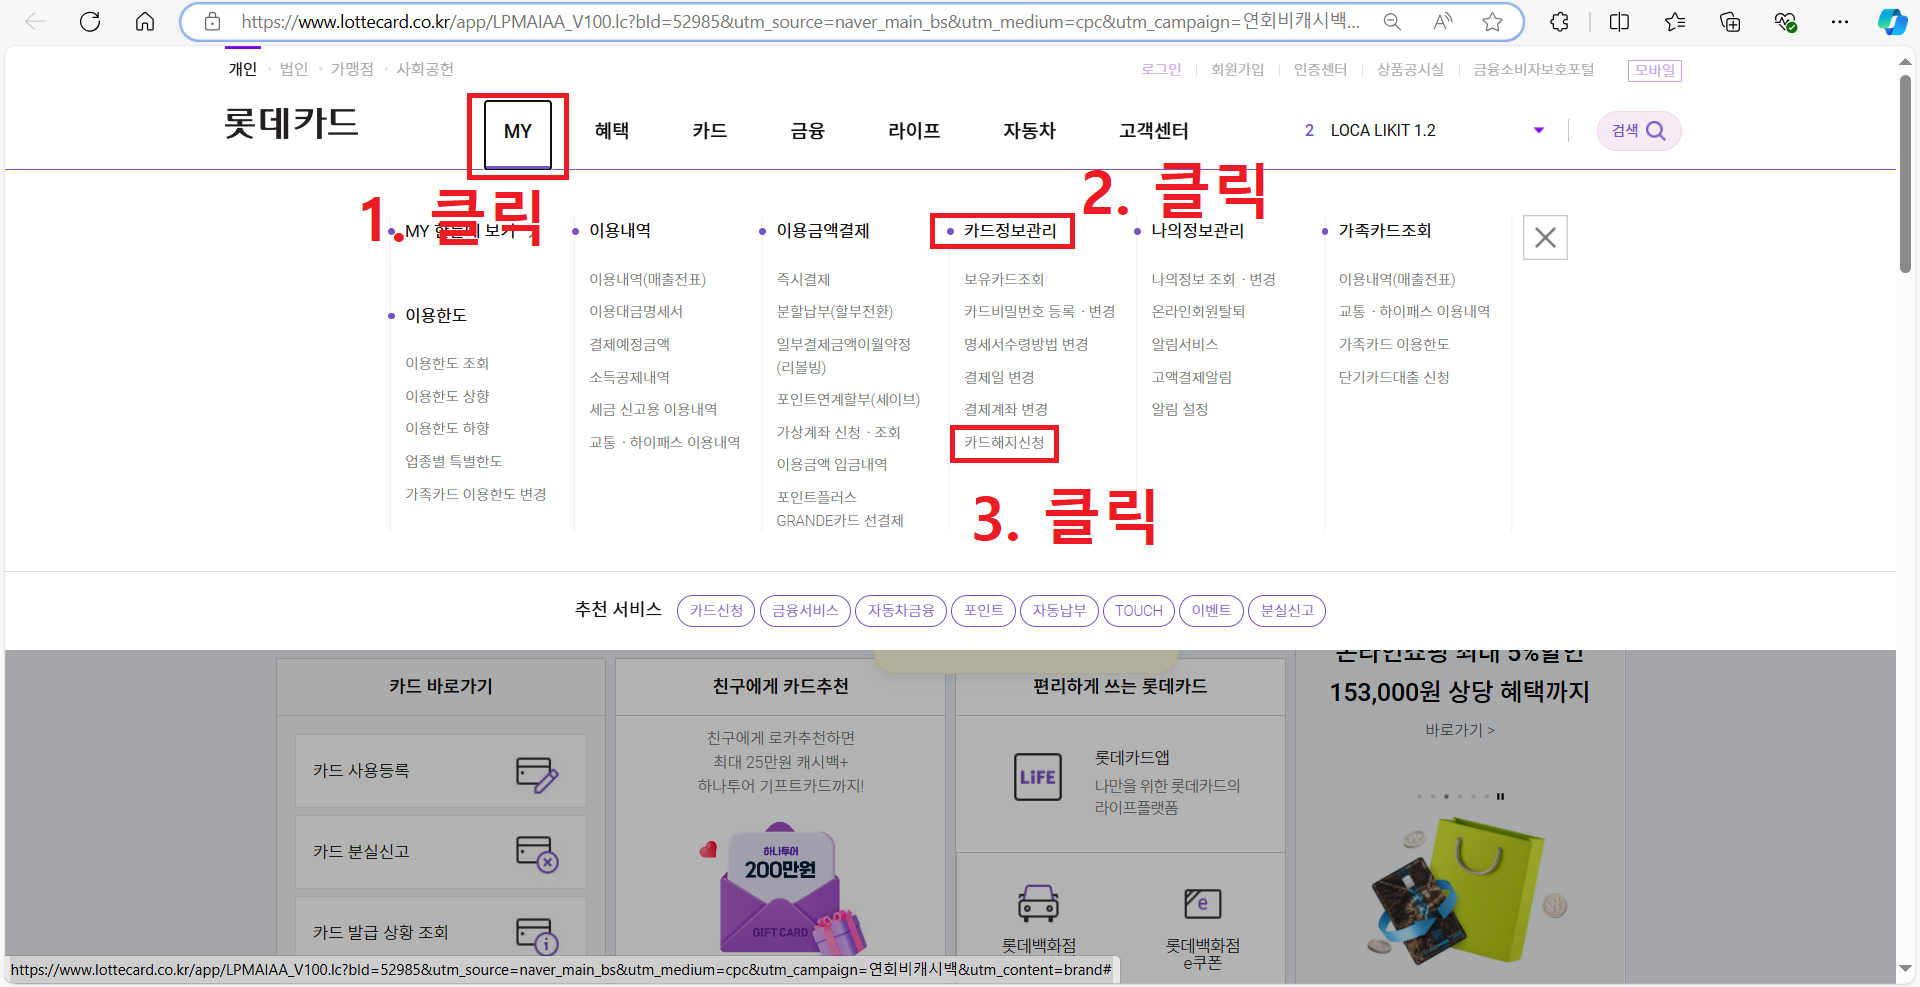Start the read aloud icon in the address bar
The height and width of the screenshot is (987, 1920).
tap(1443, 21)
